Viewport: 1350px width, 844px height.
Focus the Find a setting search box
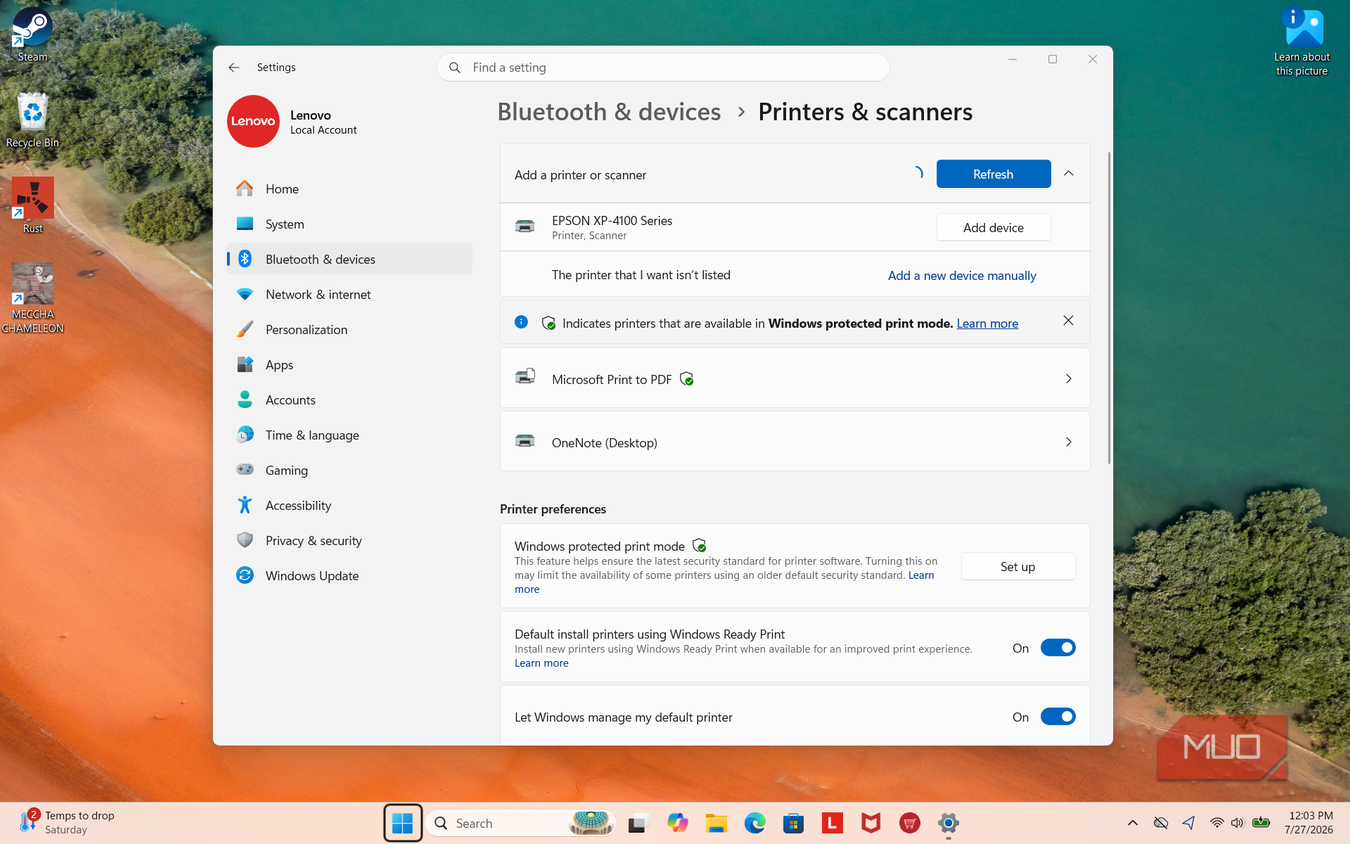(663, 67)
